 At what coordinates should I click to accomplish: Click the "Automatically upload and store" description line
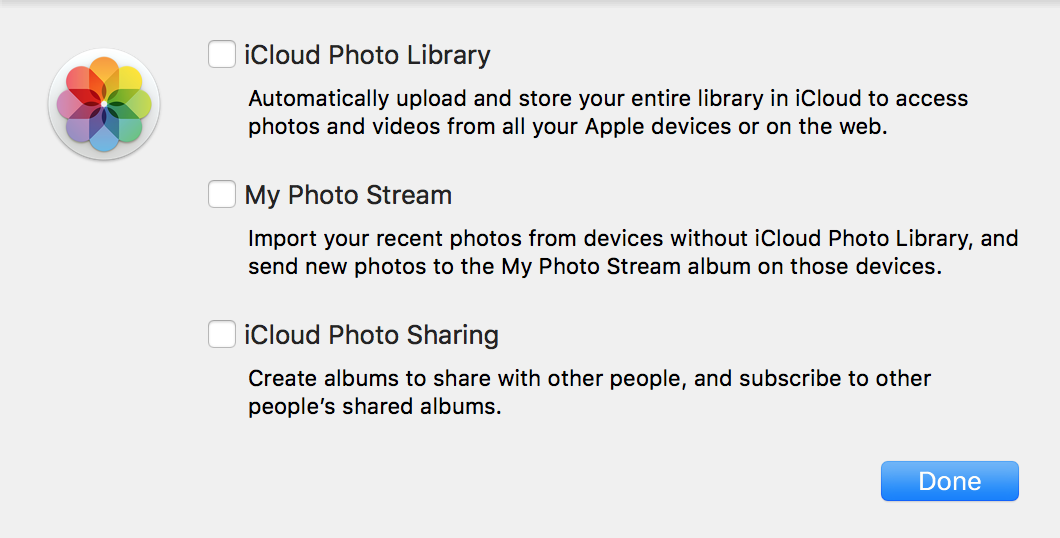point(608,99)
